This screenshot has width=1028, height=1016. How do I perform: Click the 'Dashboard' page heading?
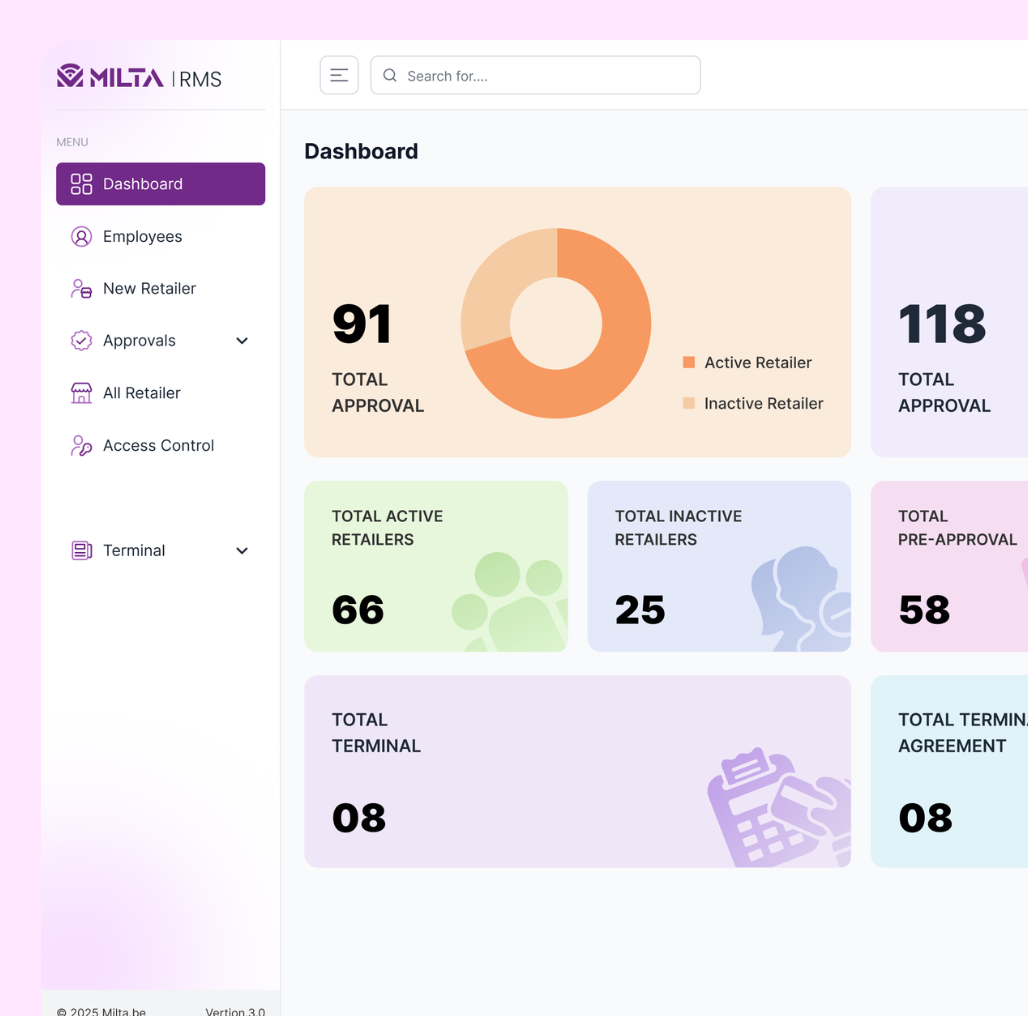click(x=361, y=151)
